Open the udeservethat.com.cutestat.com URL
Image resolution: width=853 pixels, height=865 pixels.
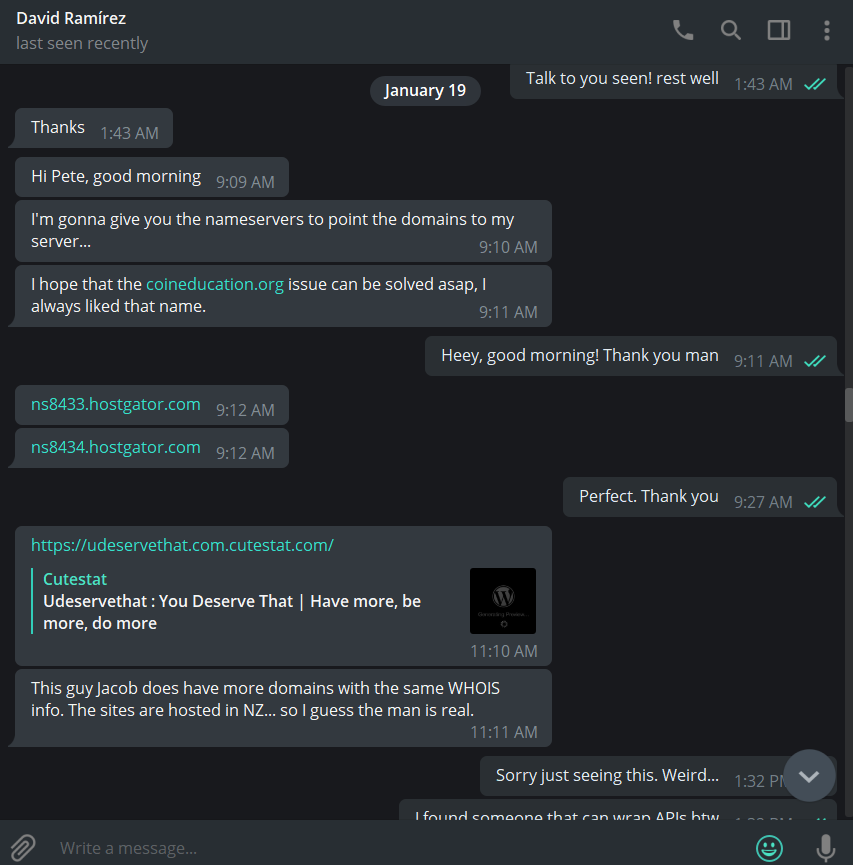tap(182, 545)
